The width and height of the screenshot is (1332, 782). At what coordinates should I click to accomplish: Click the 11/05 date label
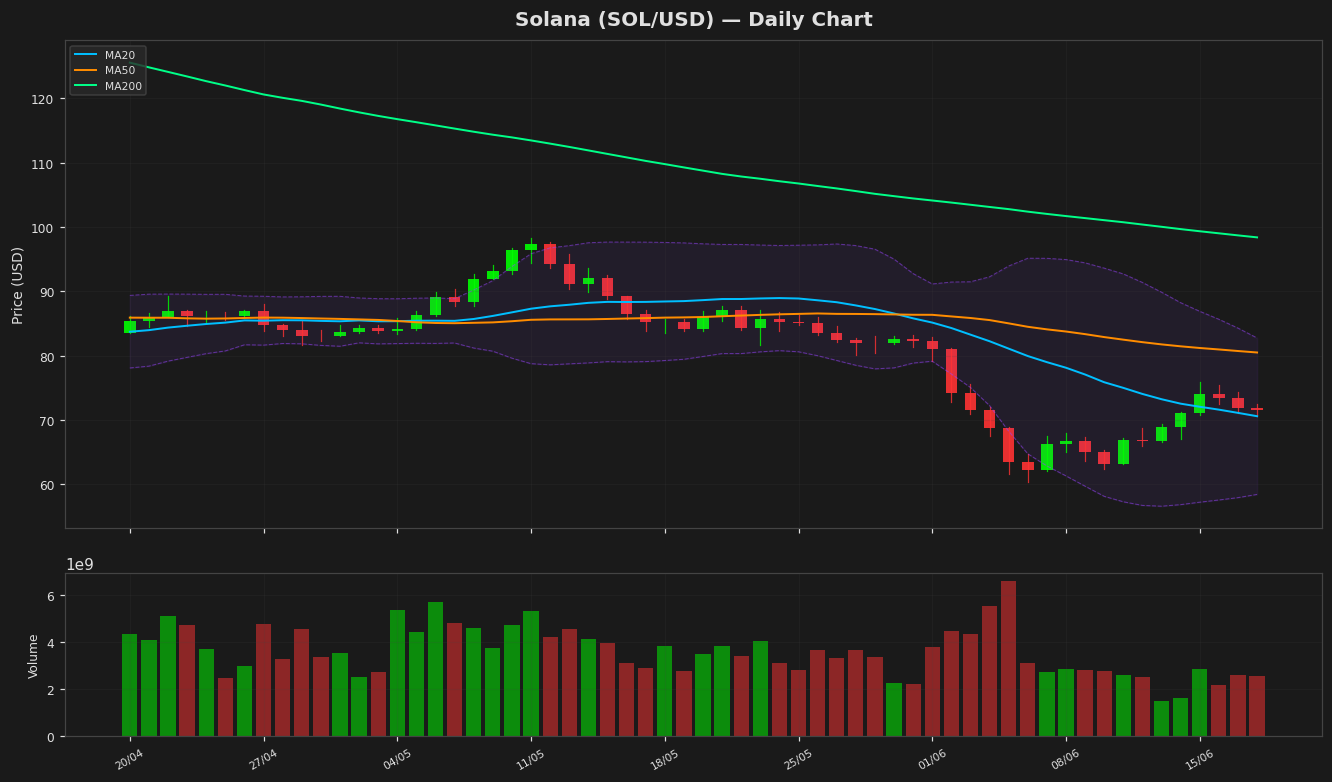pos(530,760)
